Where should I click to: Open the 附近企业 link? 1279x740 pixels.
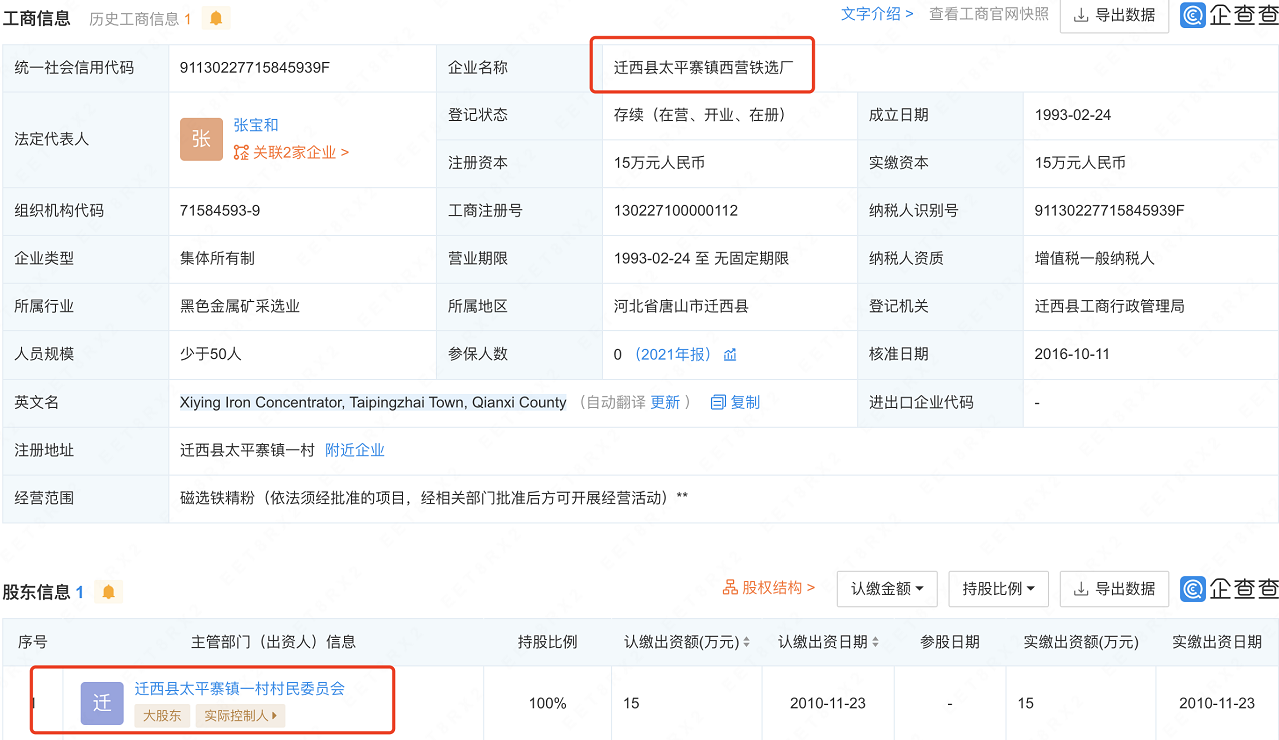point(354,450)
